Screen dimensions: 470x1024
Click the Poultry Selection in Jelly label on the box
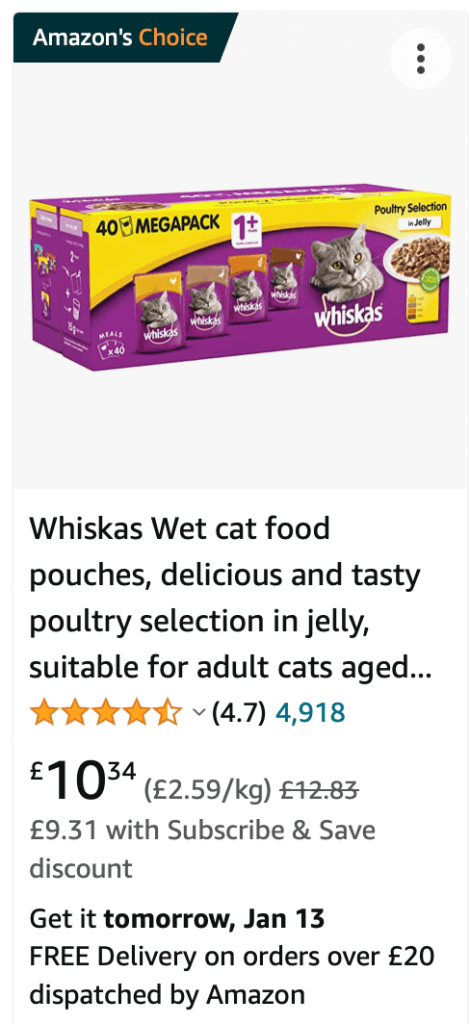pos(411,215)
